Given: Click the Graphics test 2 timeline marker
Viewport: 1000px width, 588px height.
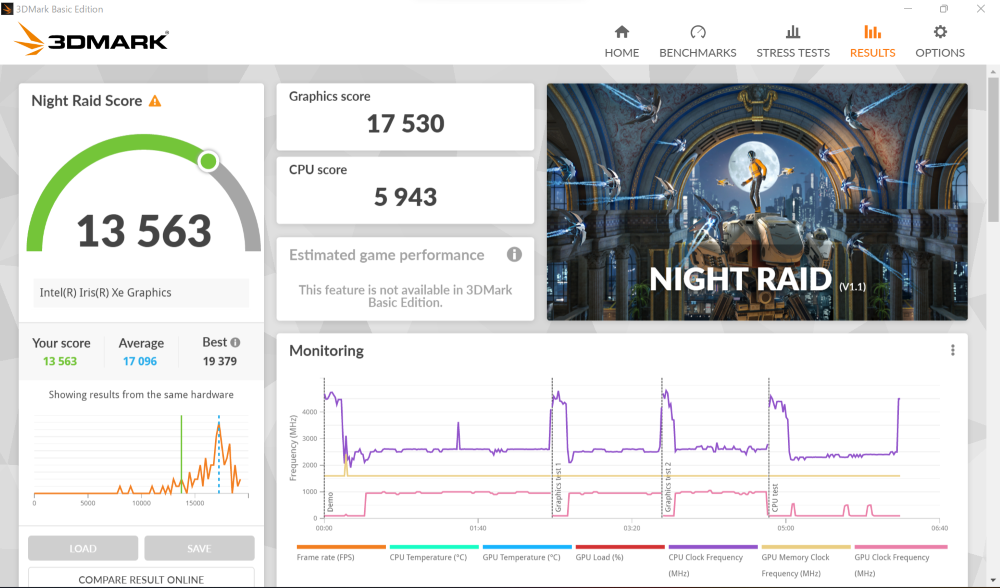Looking at the screenshot, I should (668, 487).
